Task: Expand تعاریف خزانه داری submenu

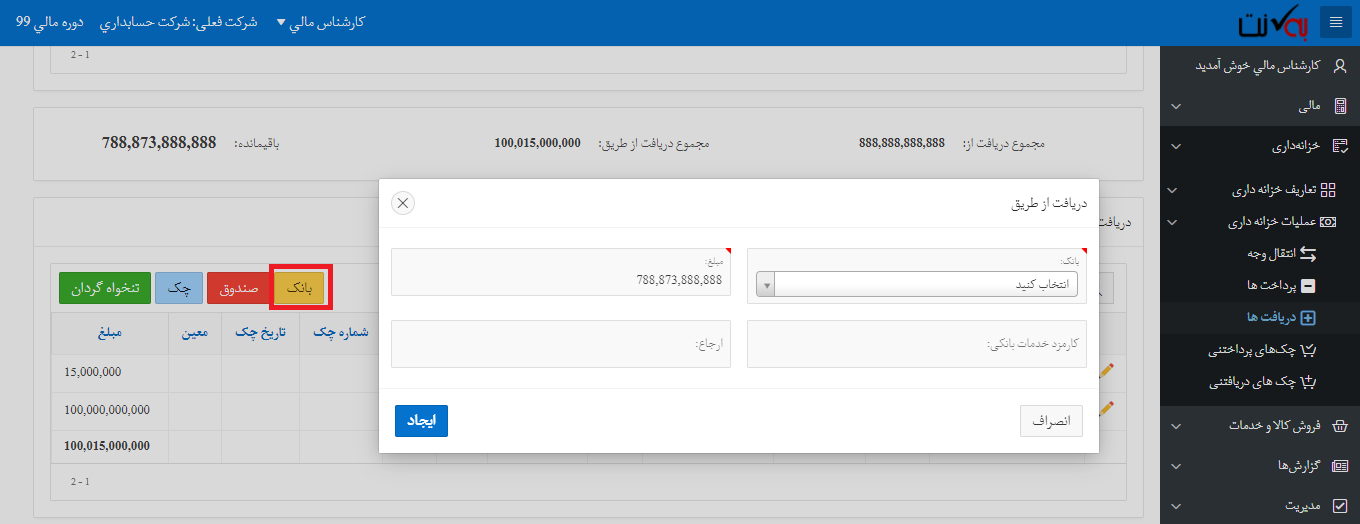Action: pyautogui.click(x=1174, y=190)
